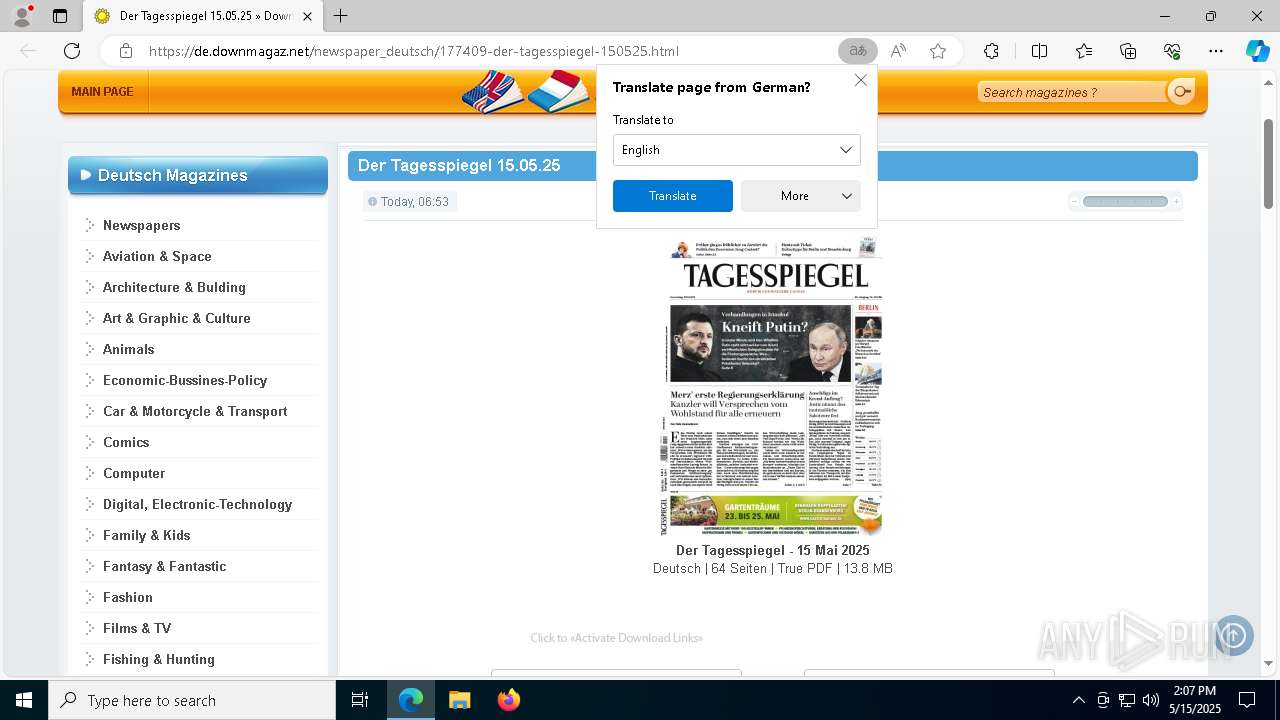Add page to favorites star
The width and height of the screenshot is (1280, 720).
click(x=938, y=51)
